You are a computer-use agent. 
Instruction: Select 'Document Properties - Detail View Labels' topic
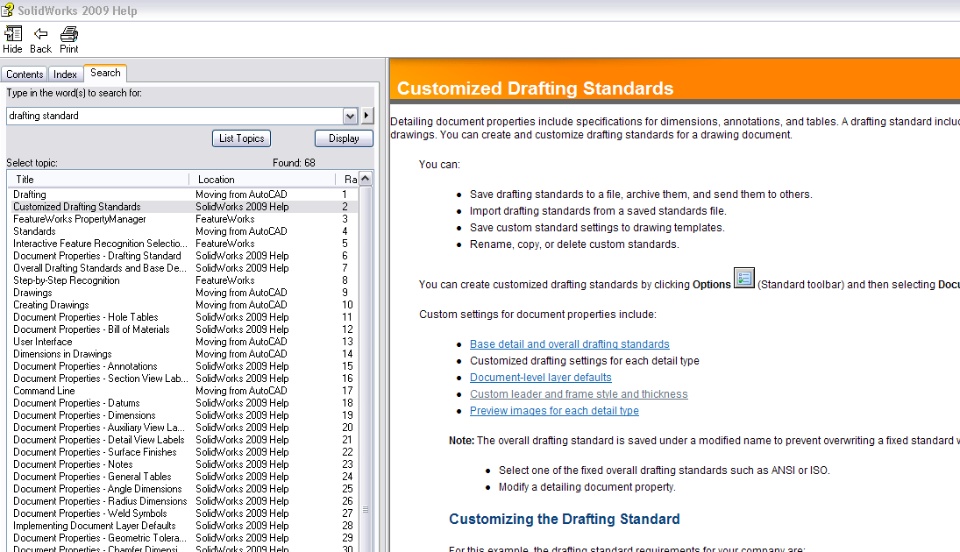click(x=184, y=439)
